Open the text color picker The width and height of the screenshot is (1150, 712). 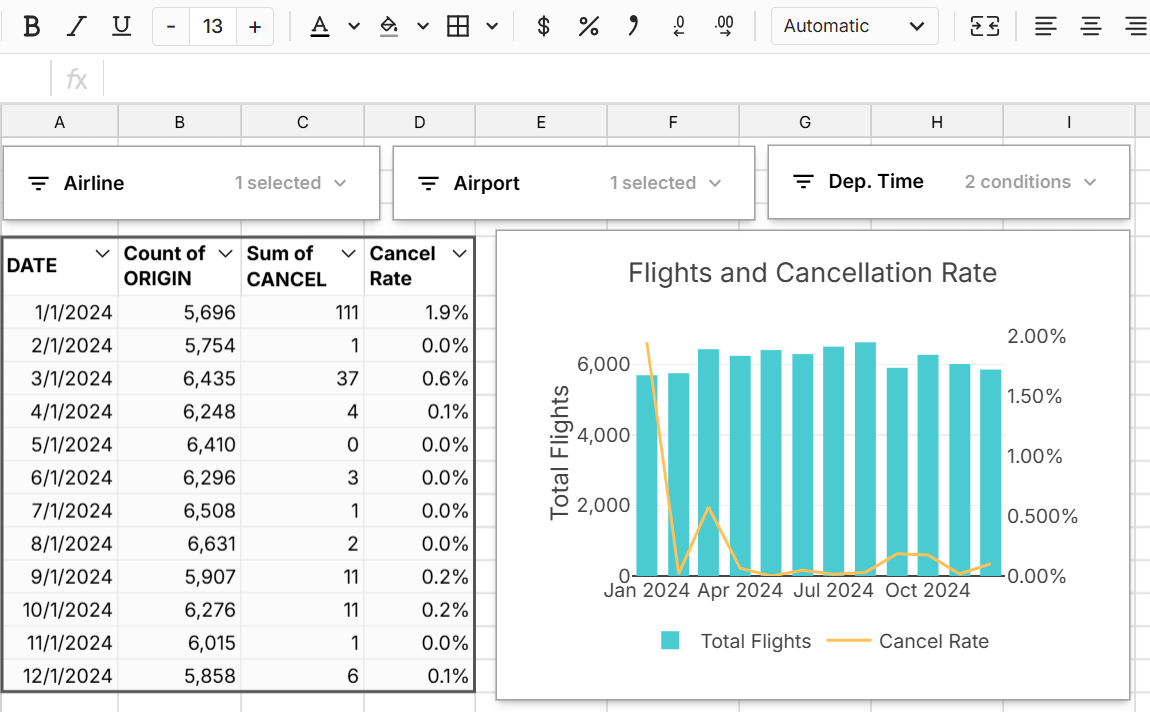tap(320, 27)
